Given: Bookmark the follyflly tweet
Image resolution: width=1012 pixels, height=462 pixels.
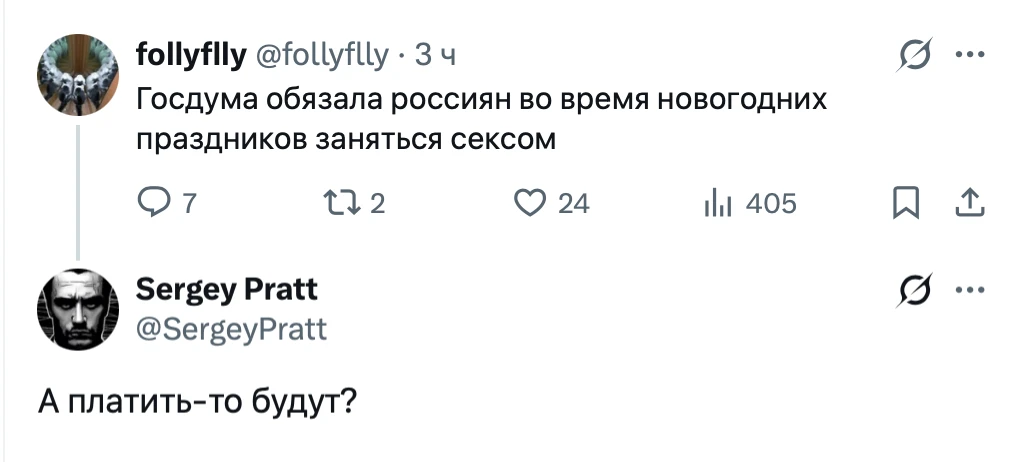Looking at the screenshot, I should coord(904,204).
